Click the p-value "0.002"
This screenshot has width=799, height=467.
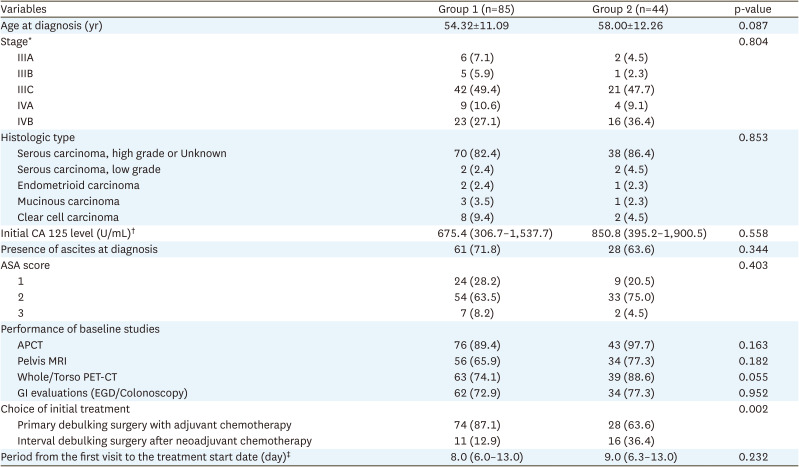point(753,409)
